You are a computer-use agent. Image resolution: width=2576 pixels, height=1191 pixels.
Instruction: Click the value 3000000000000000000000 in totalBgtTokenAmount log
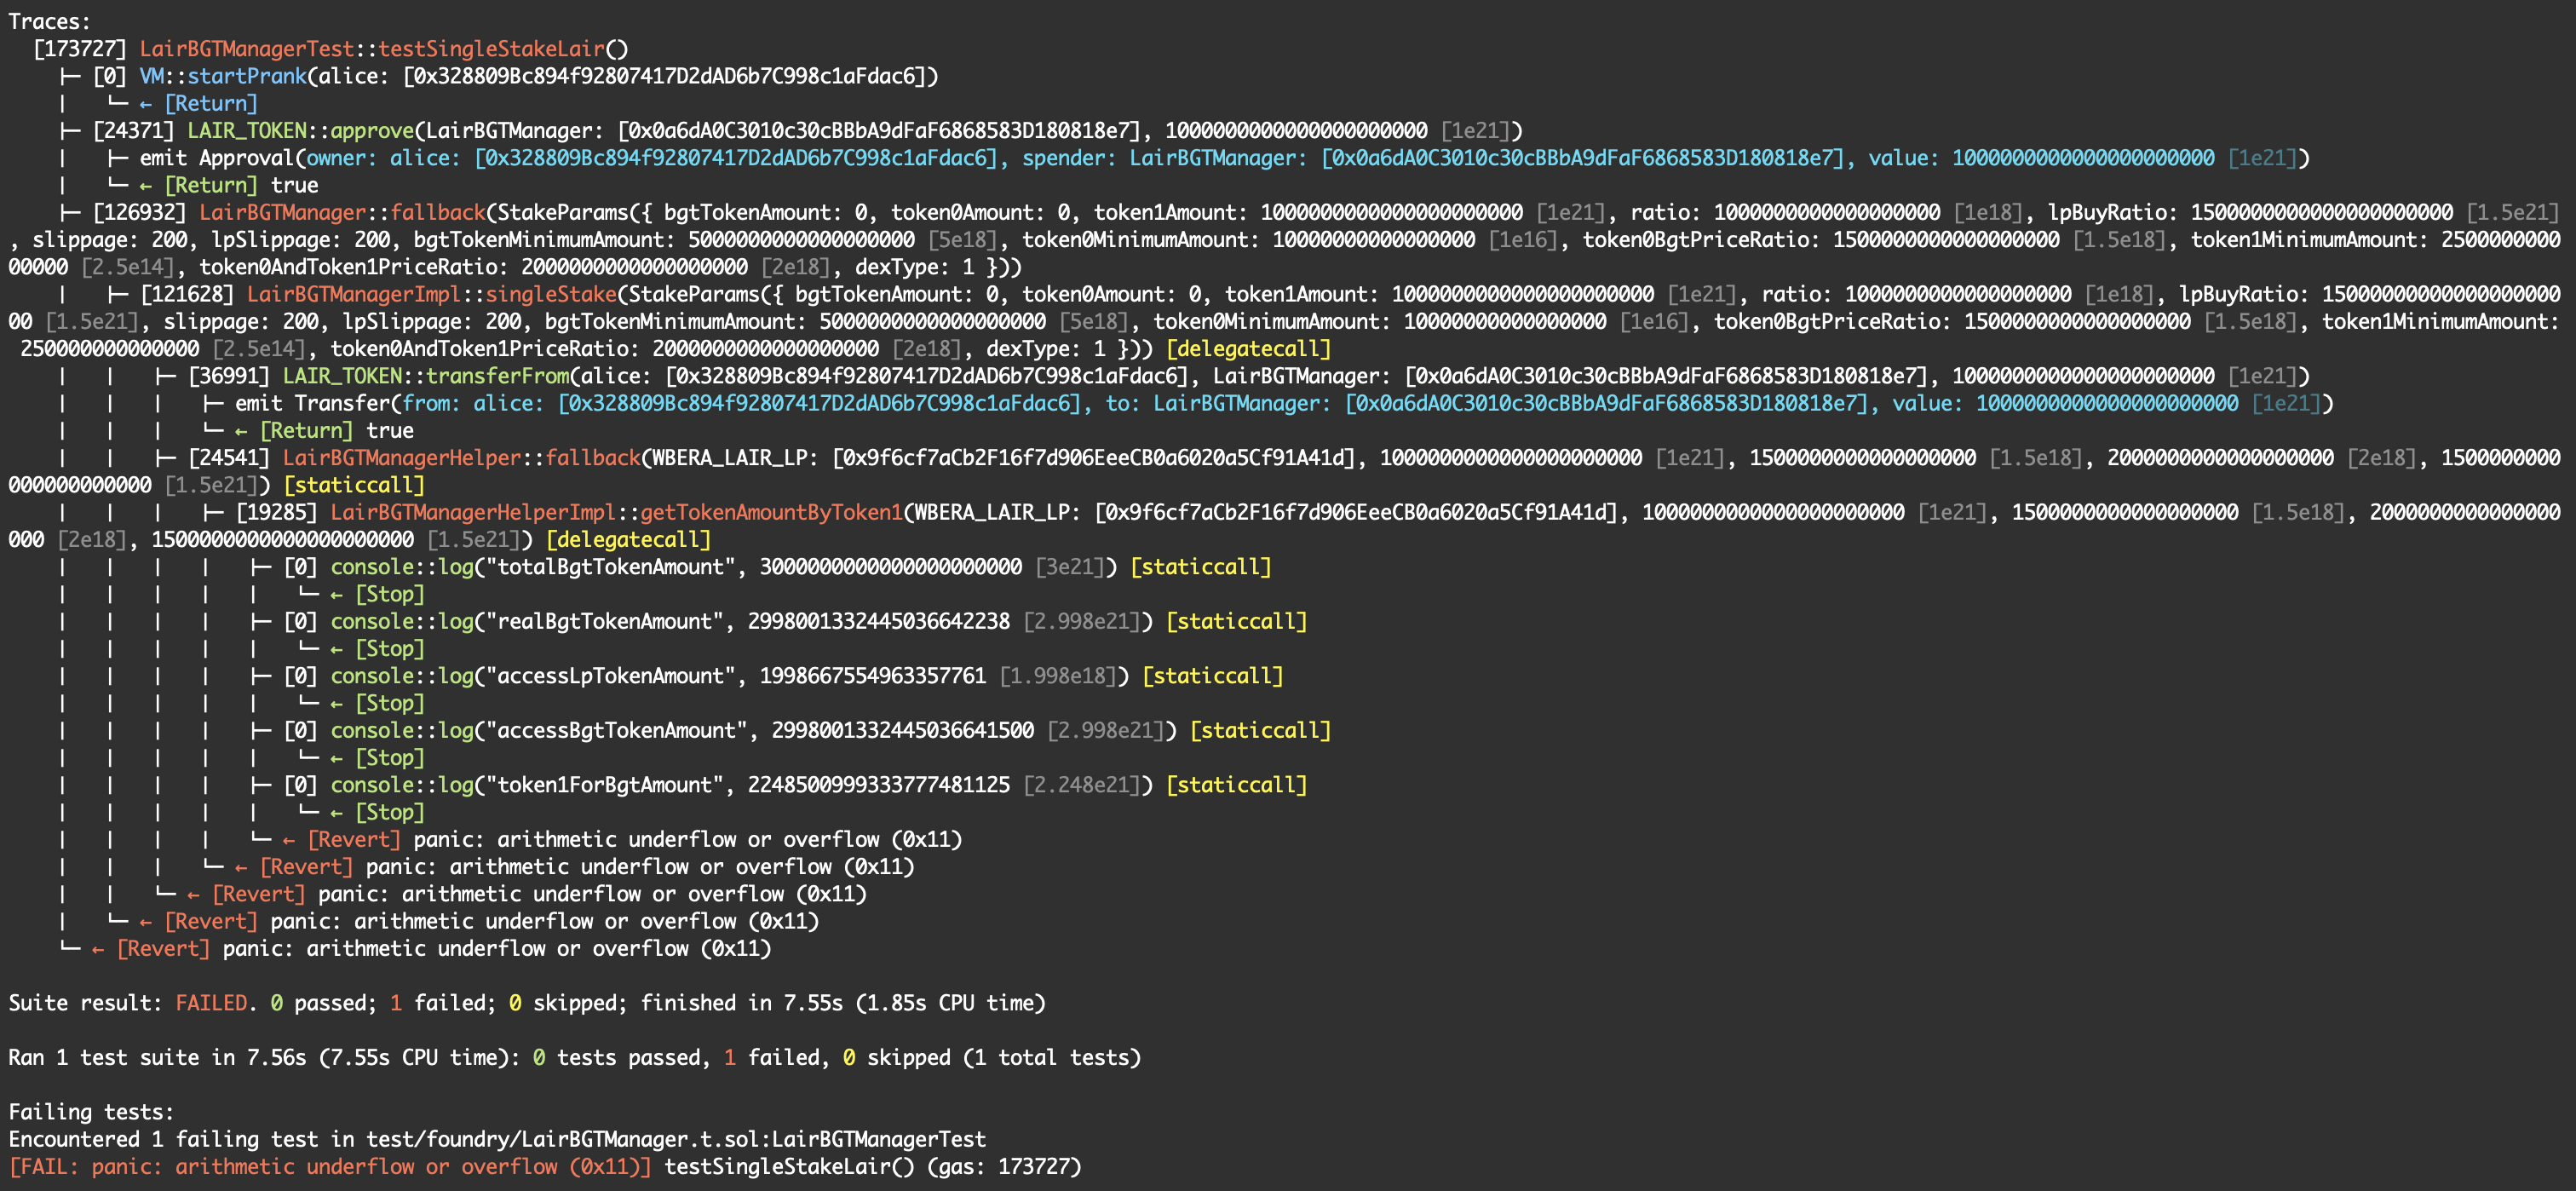[891, 567]
